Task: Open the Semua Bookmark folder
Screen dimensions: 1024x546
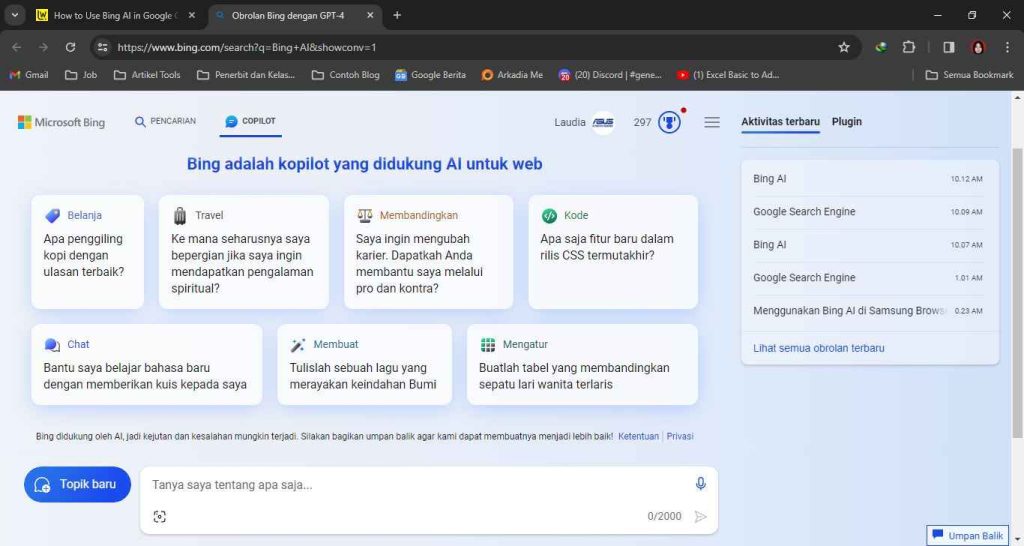Action: point(969,75)
